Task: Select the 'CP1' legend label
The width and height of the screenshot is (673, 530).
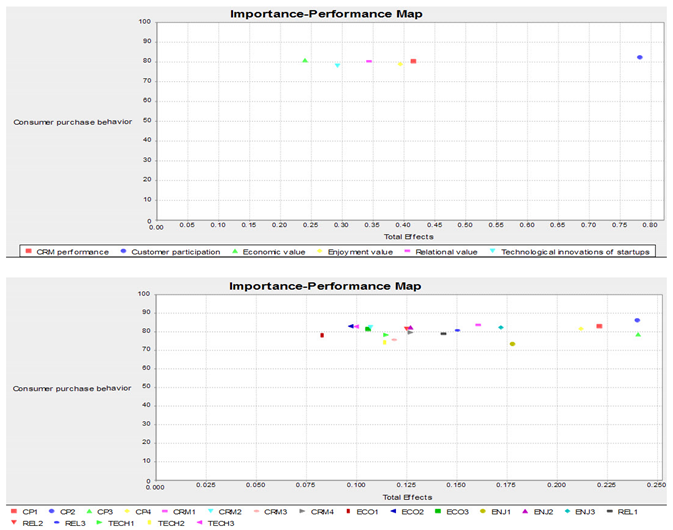Action: (30, 512)
